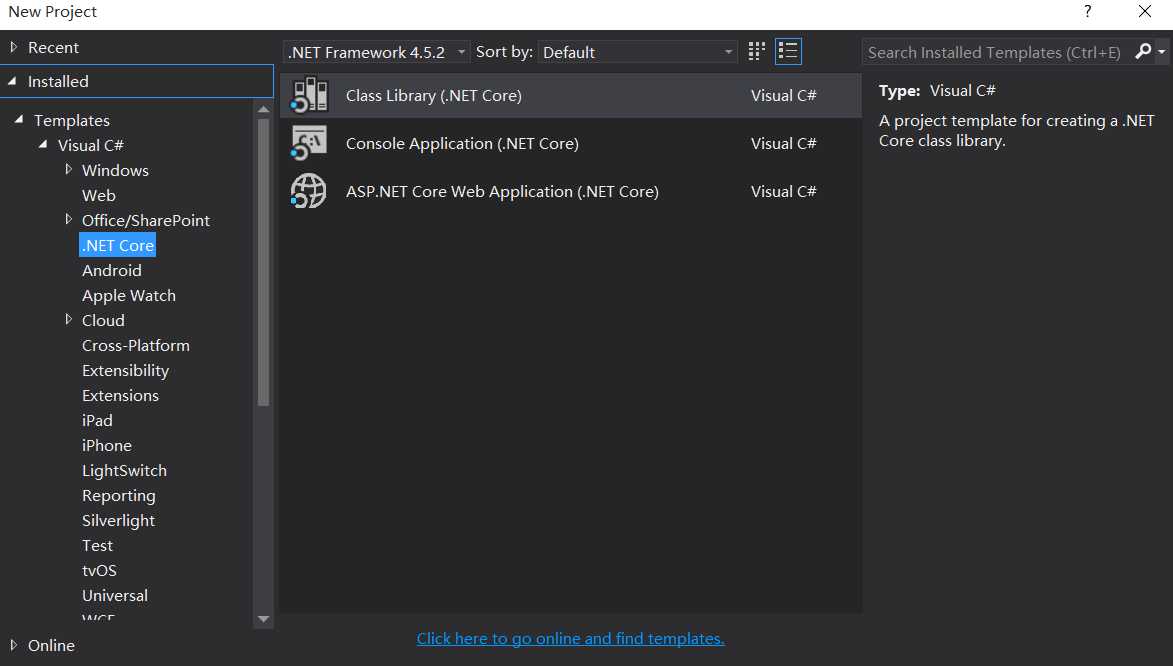Click the Class Library (.NET Core) name
1173x666 pixels.
click(x=434, y=95)
